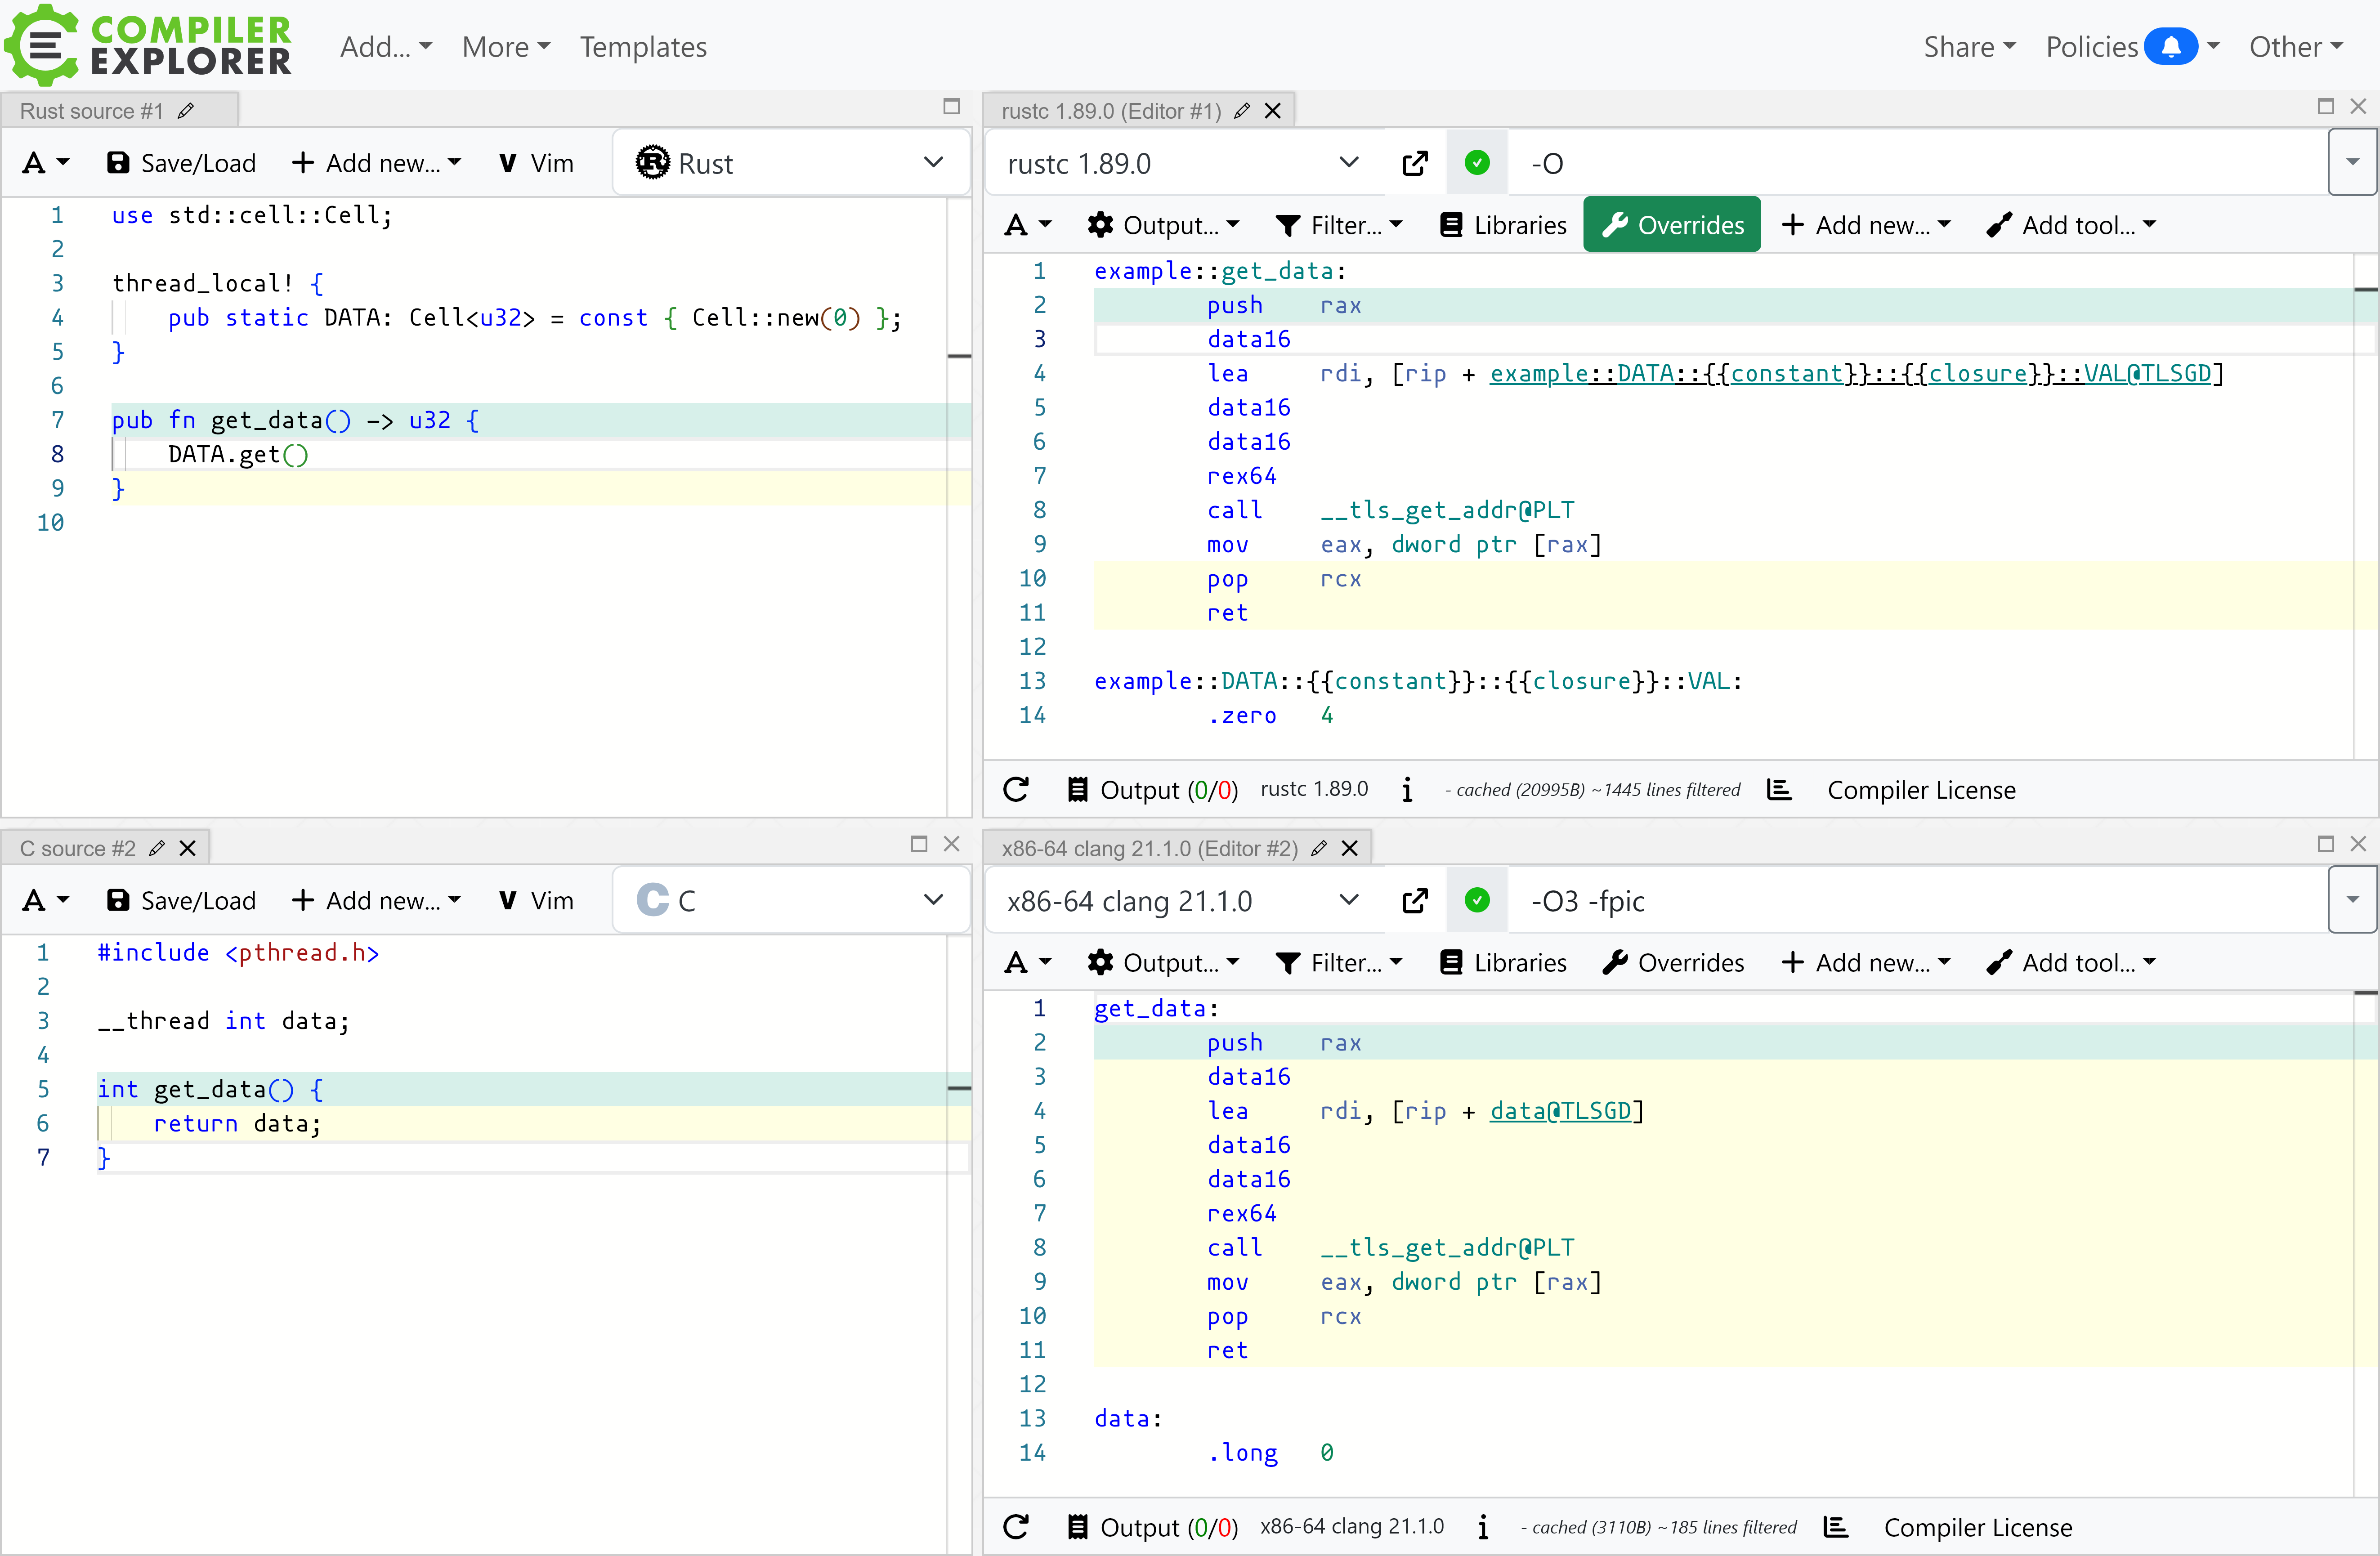Open rustc compiler in popout window icon
Screen dimensions: 2380x1556
[x=1415, y=163]
